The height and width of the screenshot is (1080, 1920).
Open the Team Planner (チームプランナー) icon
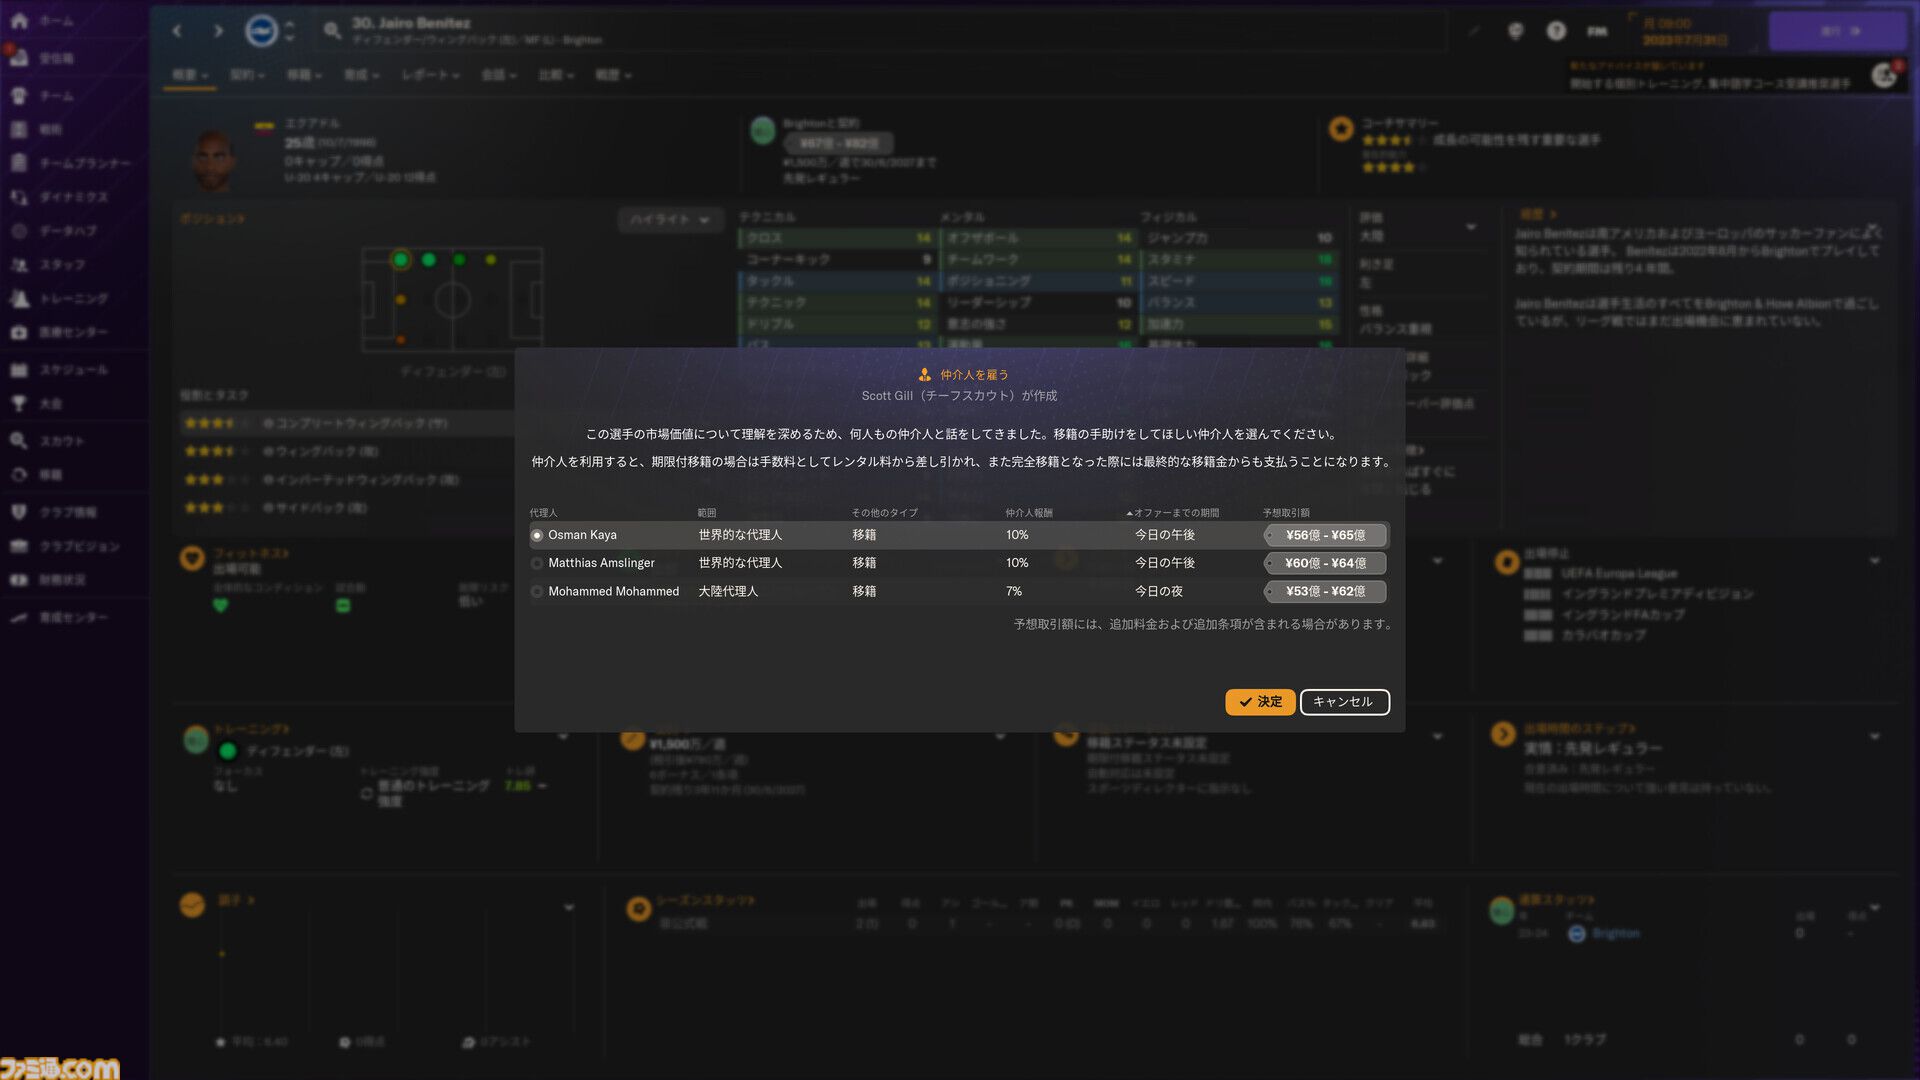[x=19, y=163]
